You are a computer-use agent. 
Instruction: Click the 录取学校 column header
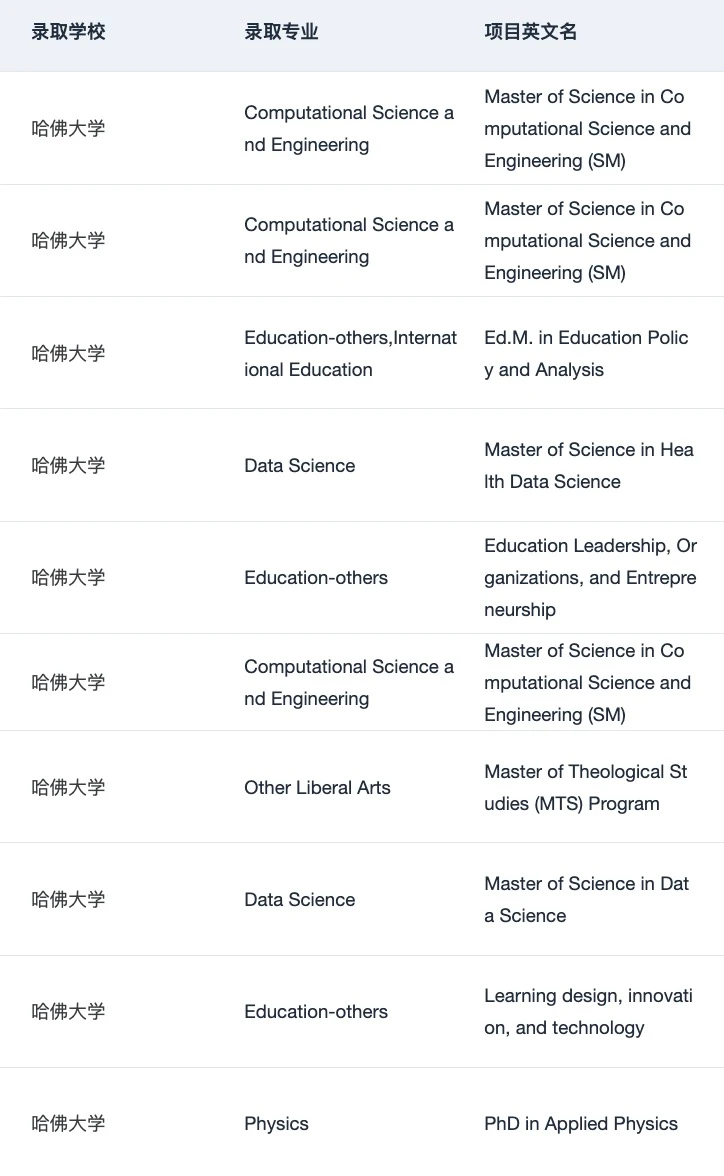click(x=68, y=32)
